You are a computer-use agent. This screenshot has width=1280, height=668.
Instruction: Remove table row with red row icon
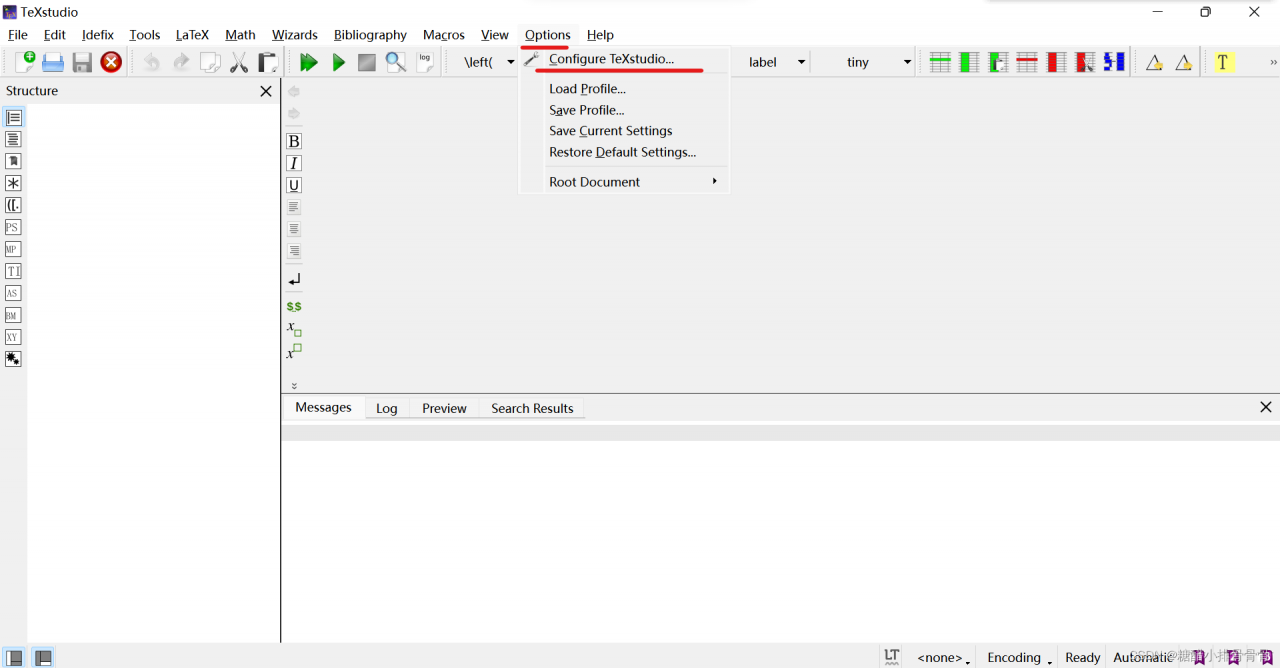pos(1027,62)
